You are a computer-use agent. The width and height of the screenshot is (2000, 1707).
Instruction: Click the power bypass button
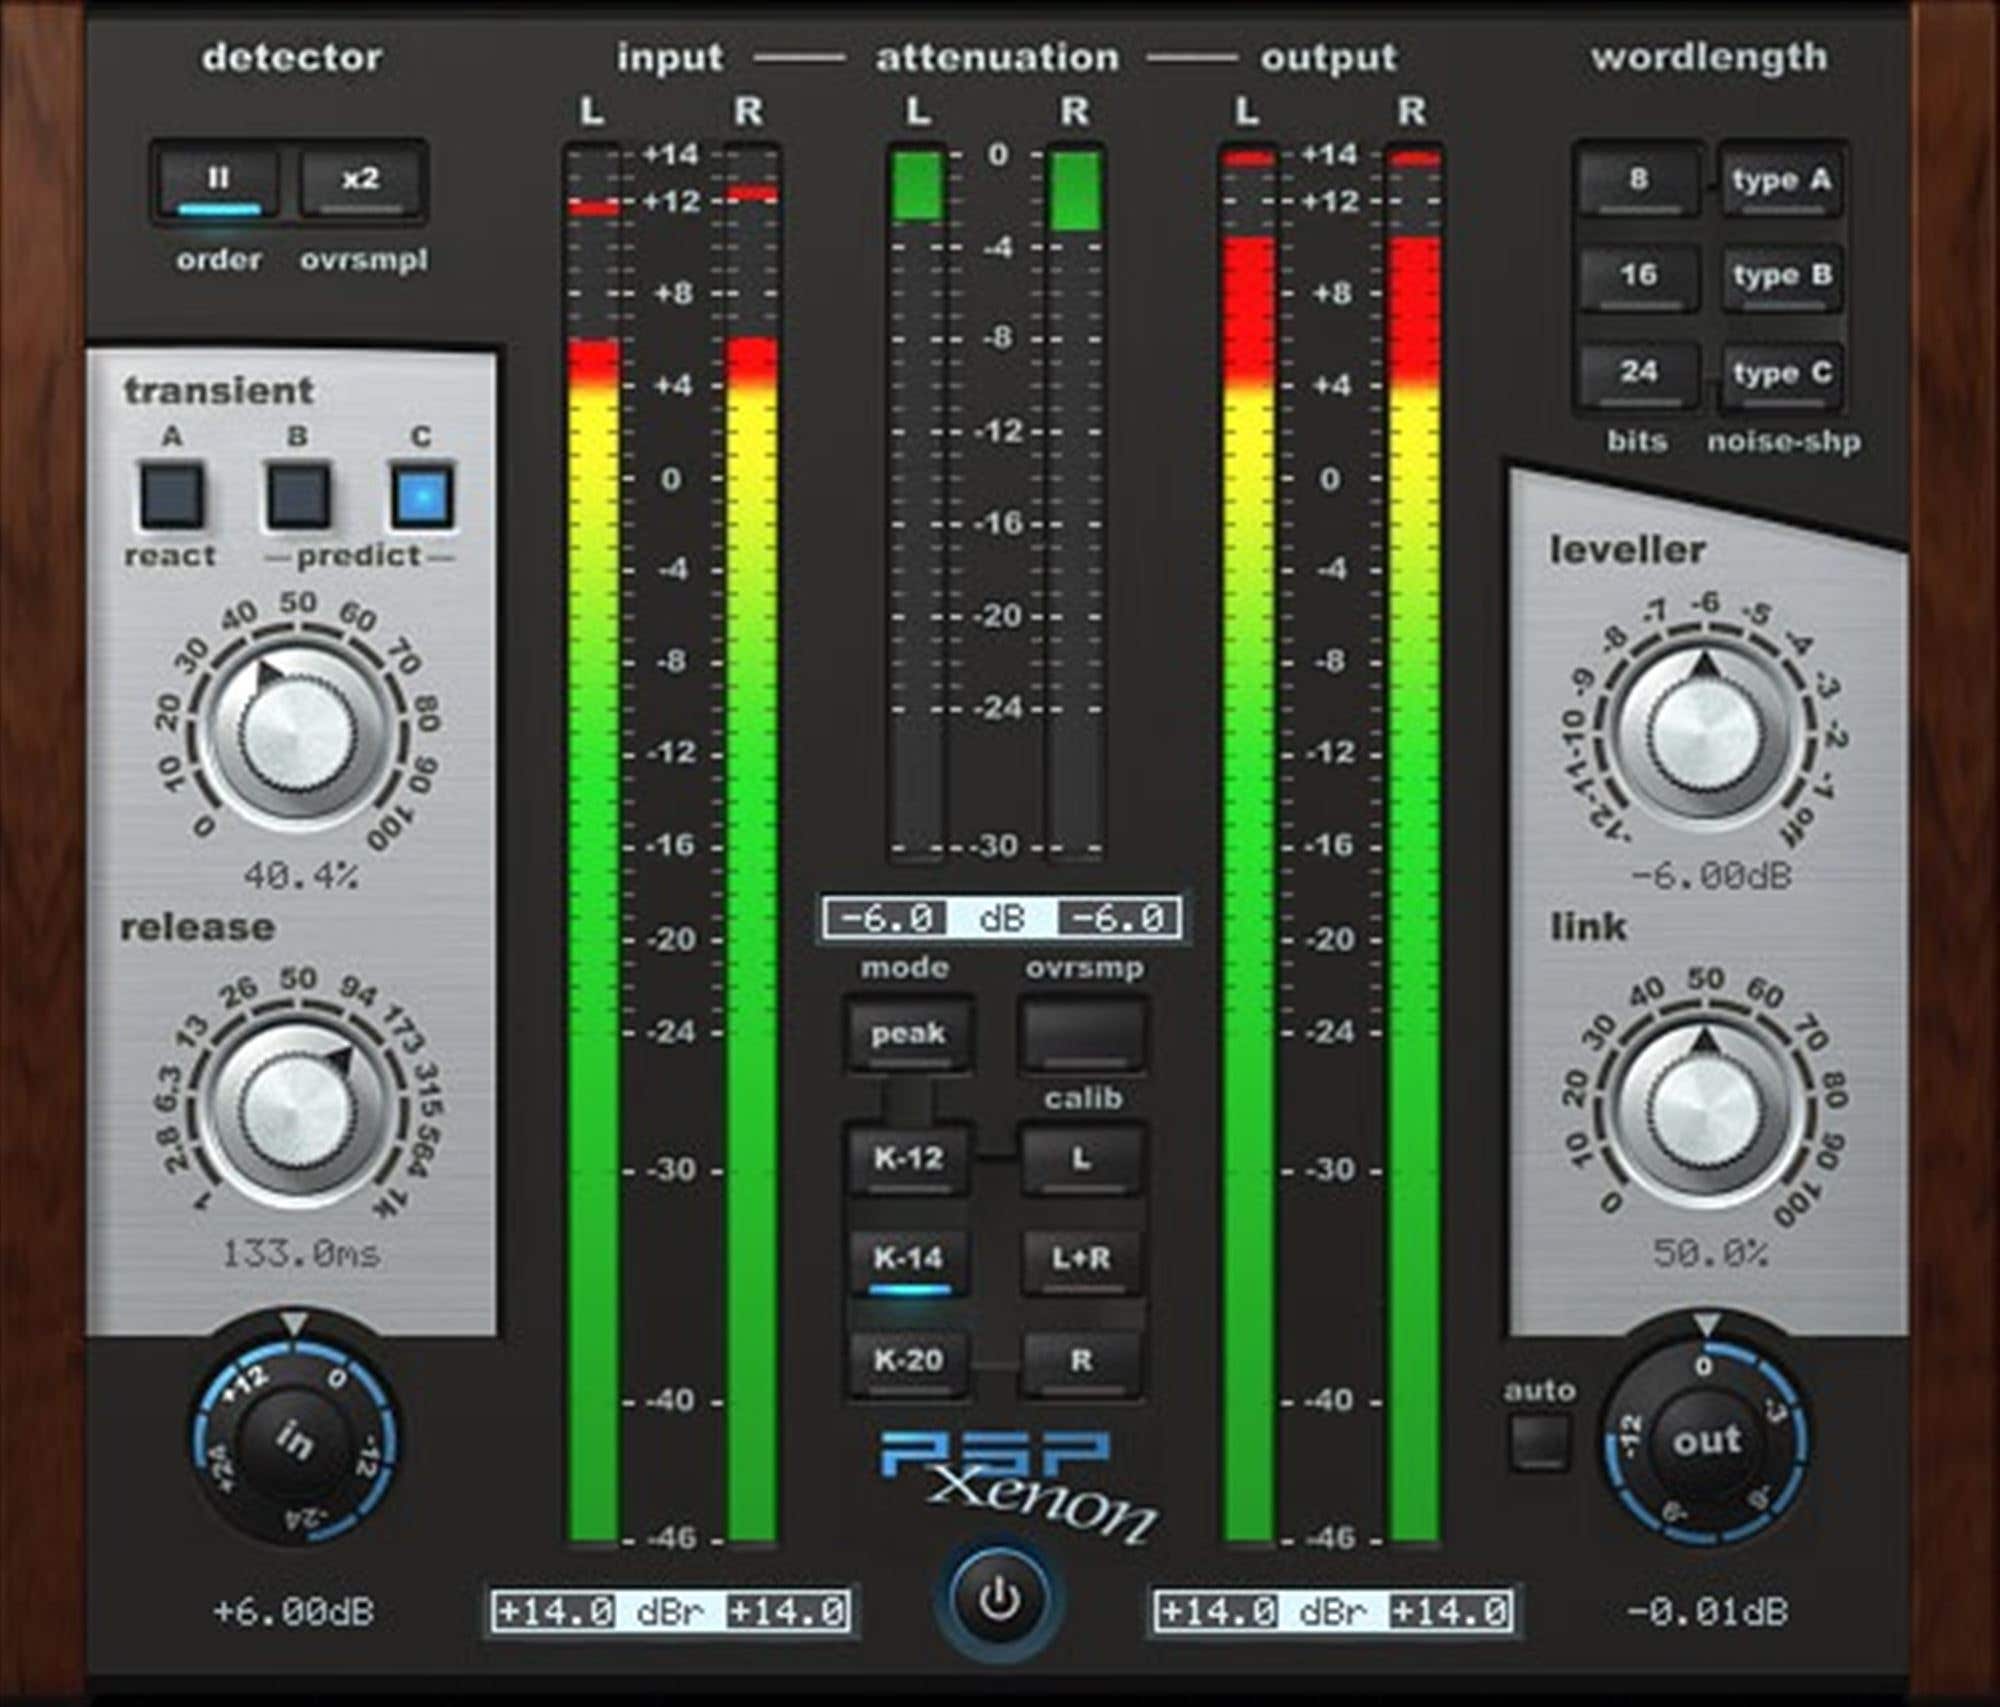998,1601
